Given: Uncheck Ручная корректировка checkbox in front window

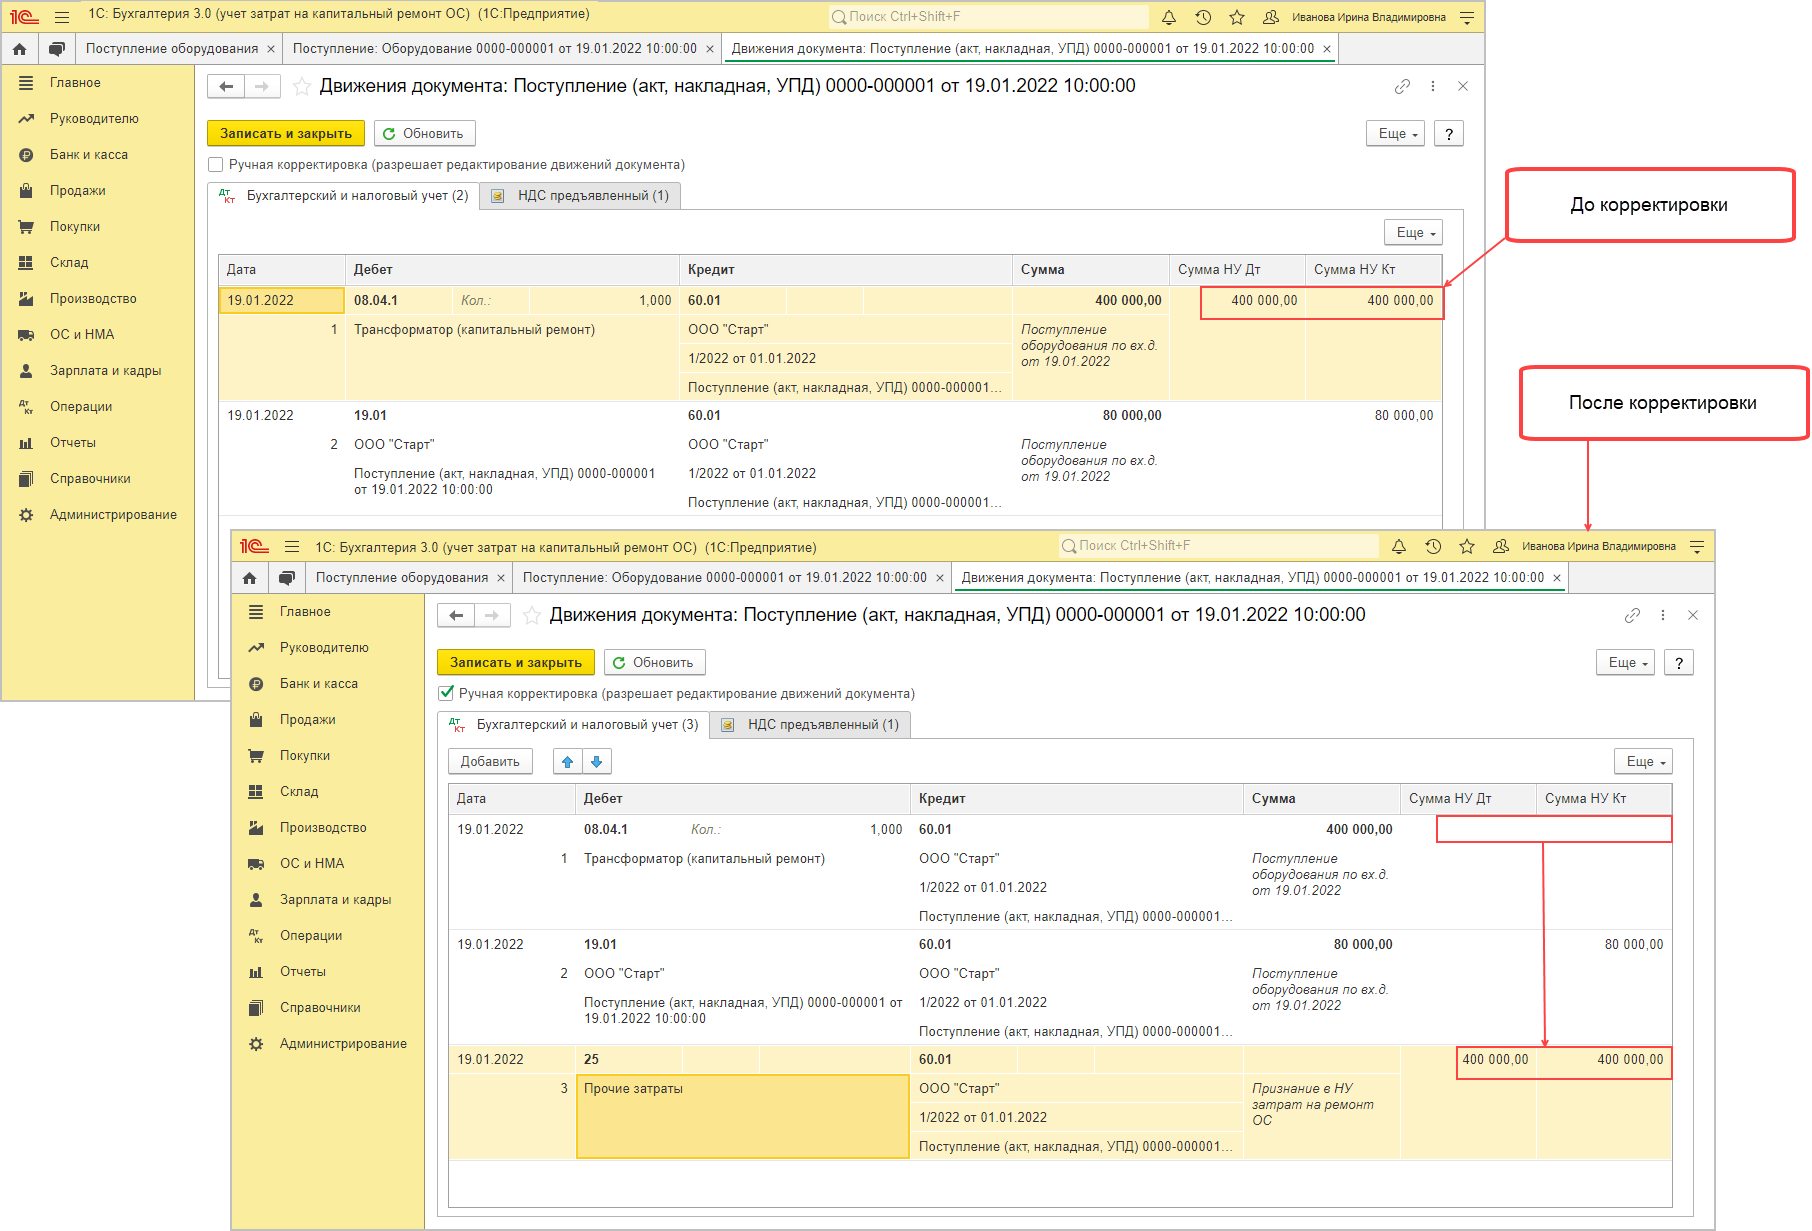Looking at the screenshot, I should click(x=445, y=693).
